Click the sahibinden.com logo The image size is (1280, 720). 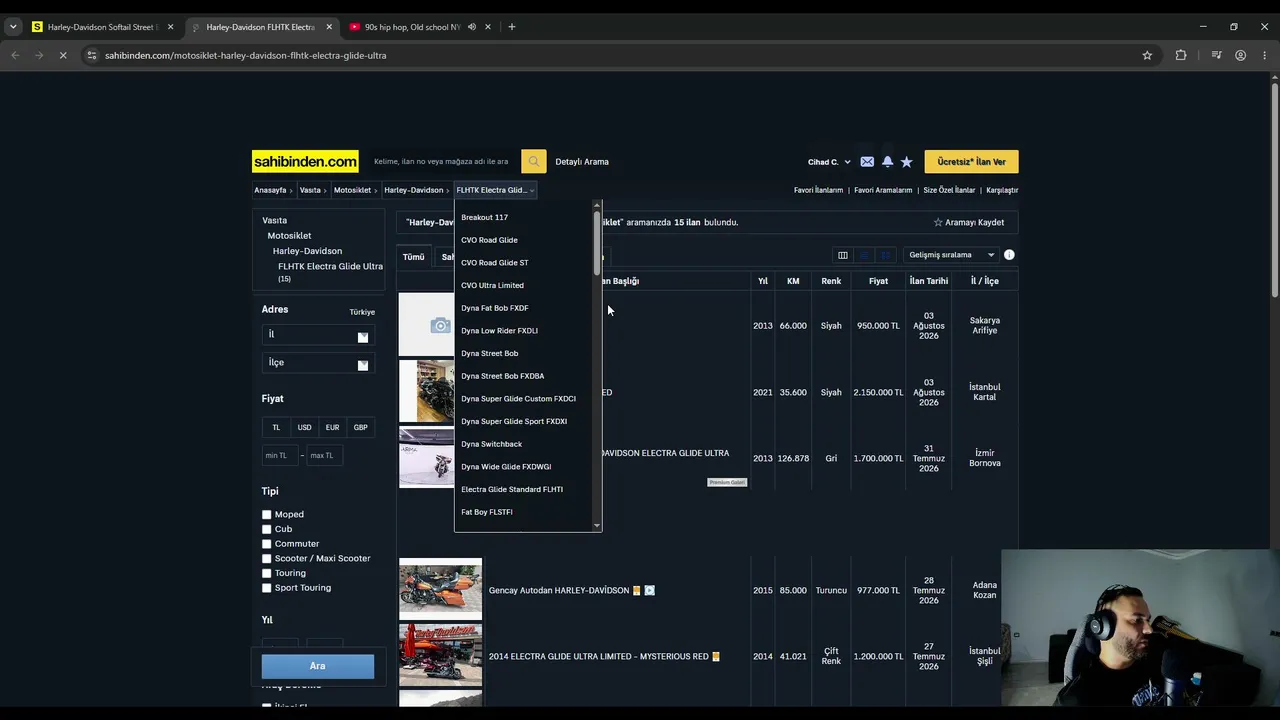pyautogui.click(x=305, y=161)
